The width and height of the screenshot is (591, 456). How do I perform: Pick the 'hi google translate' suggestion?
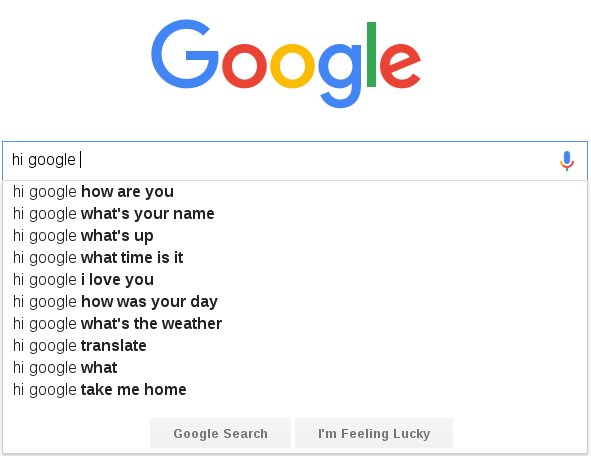tap(295, 346)
